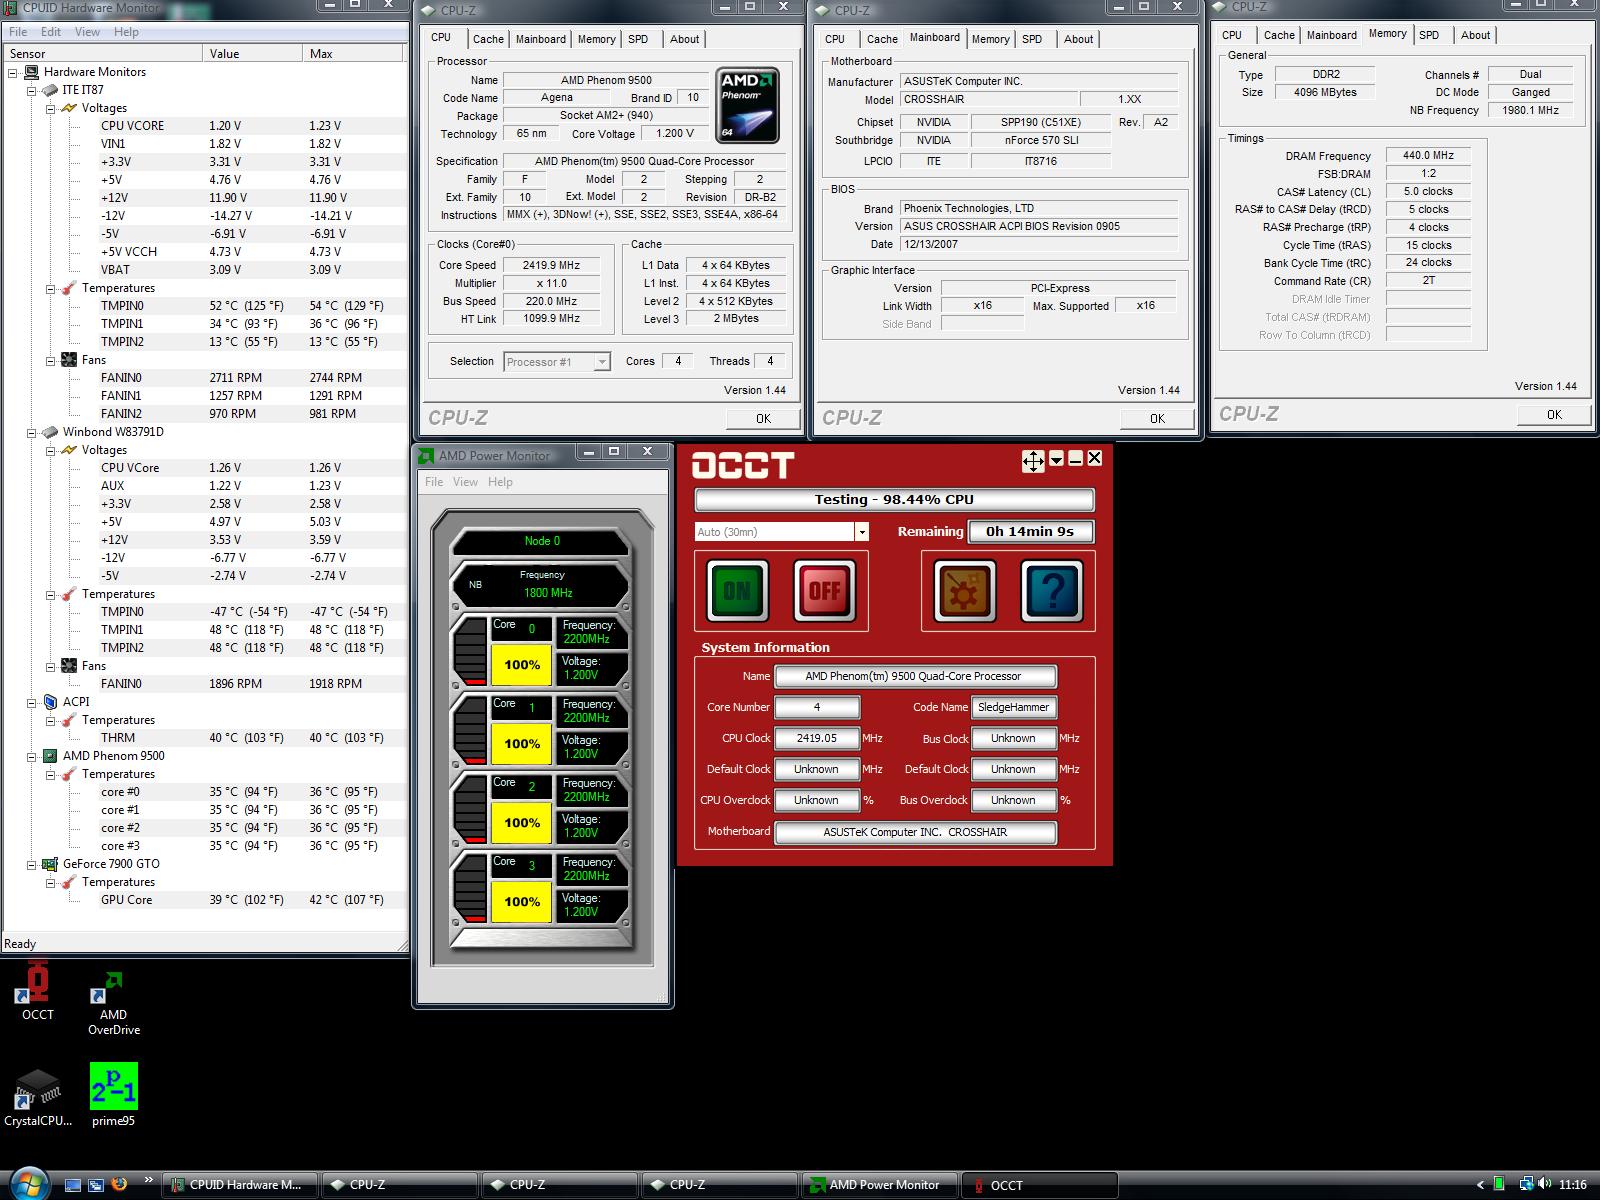This screenshot has width=1600, height=1200.
Task: Open the AMD OverDrive desktop shortcut
Action: coord(113,1003)
